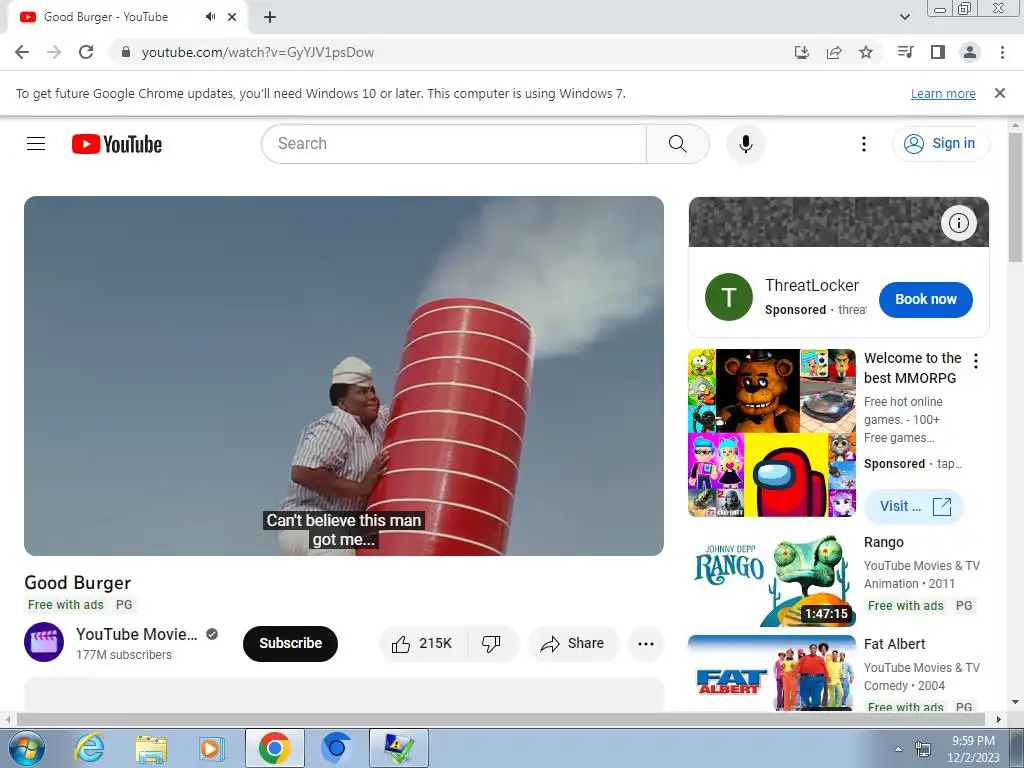Open the Chrome profile avatar

[x=970, y=52]
